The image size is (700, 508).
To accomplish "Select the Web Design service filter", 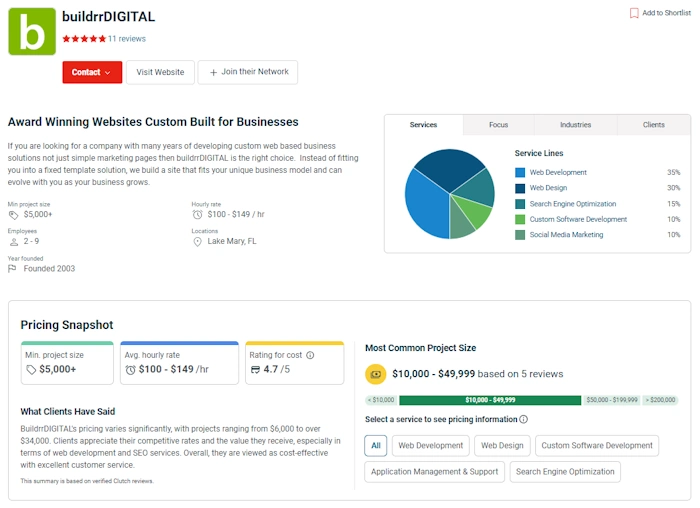I will pyautogui.click(x=502, y=446).
